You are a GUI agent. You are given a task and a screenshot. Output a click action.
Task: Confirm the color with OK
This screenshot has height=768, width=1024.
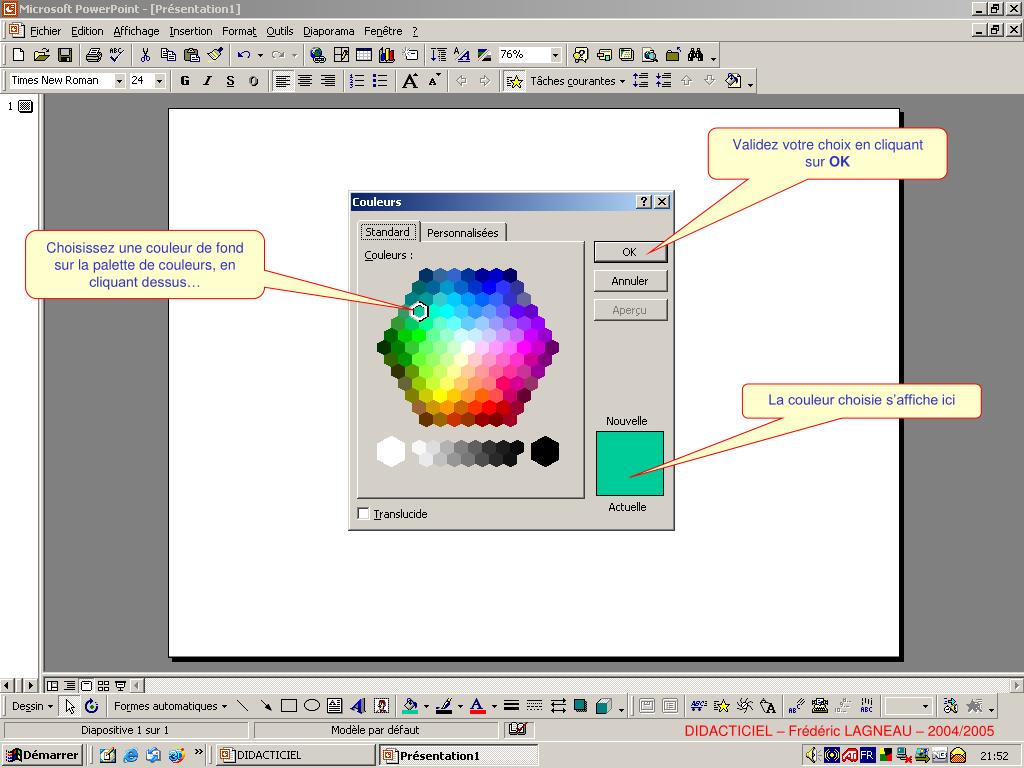point(630,252)
